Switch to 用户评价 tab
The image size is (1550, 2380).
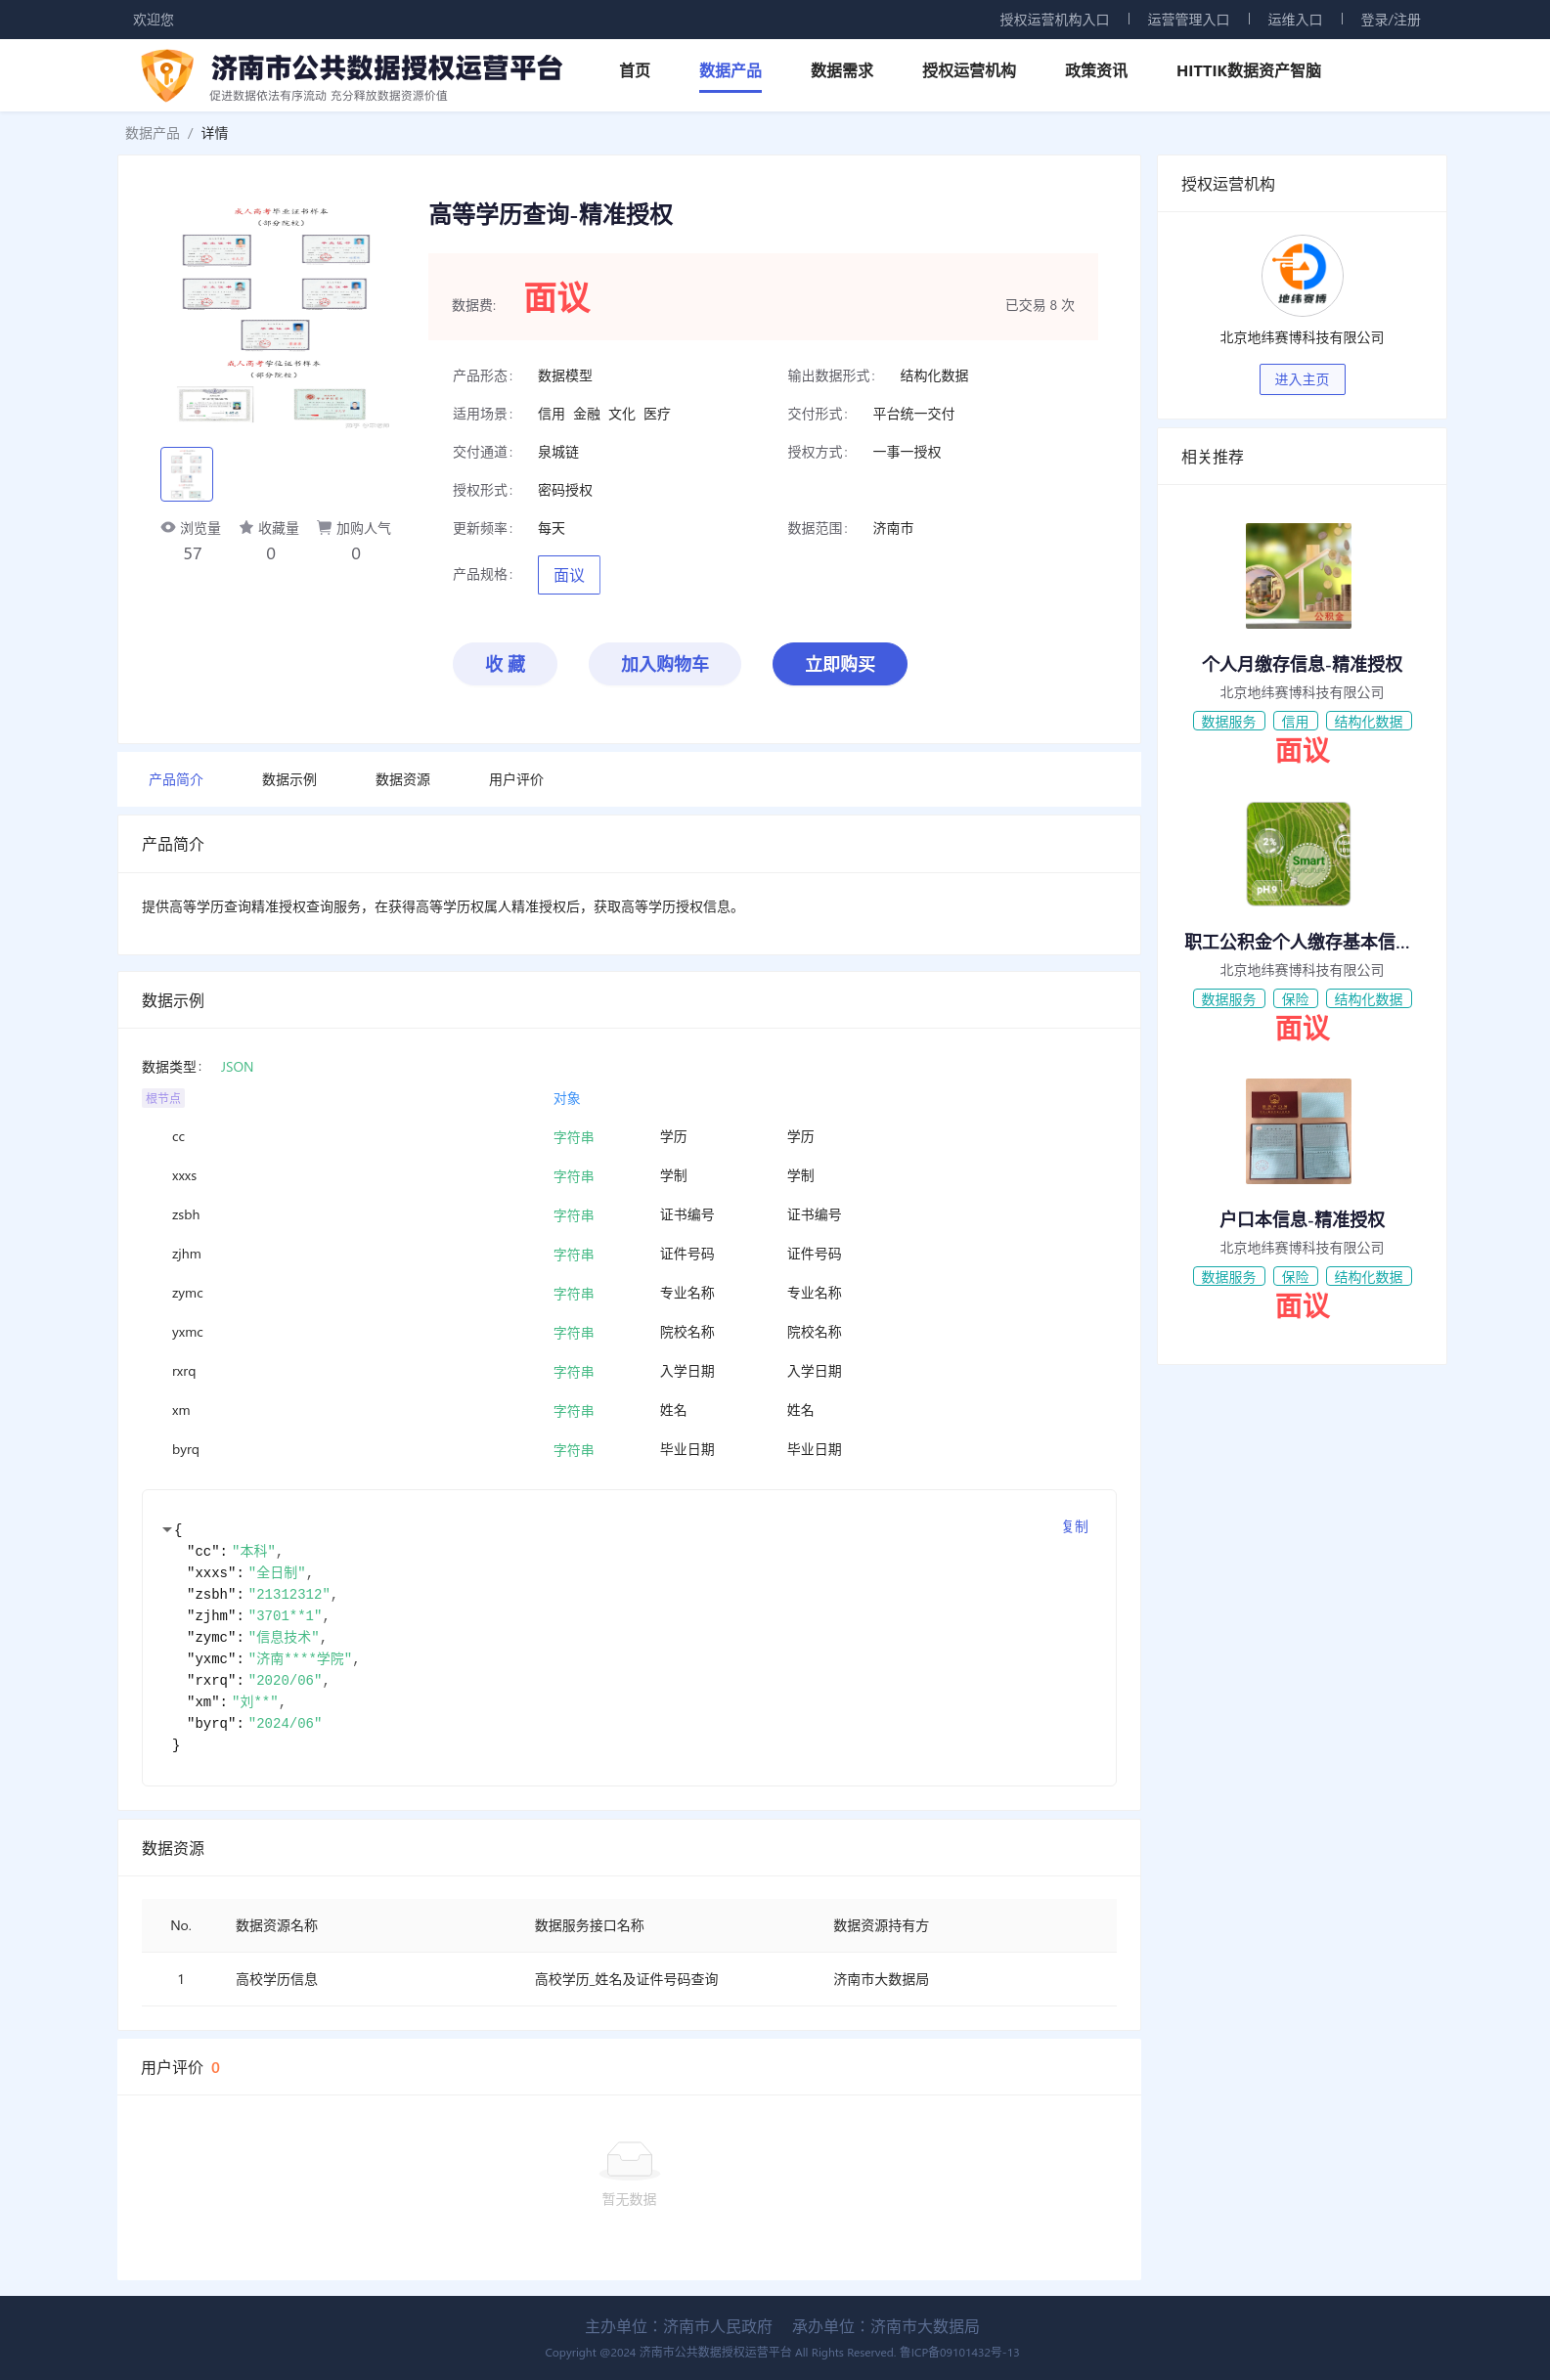point(516,779)
